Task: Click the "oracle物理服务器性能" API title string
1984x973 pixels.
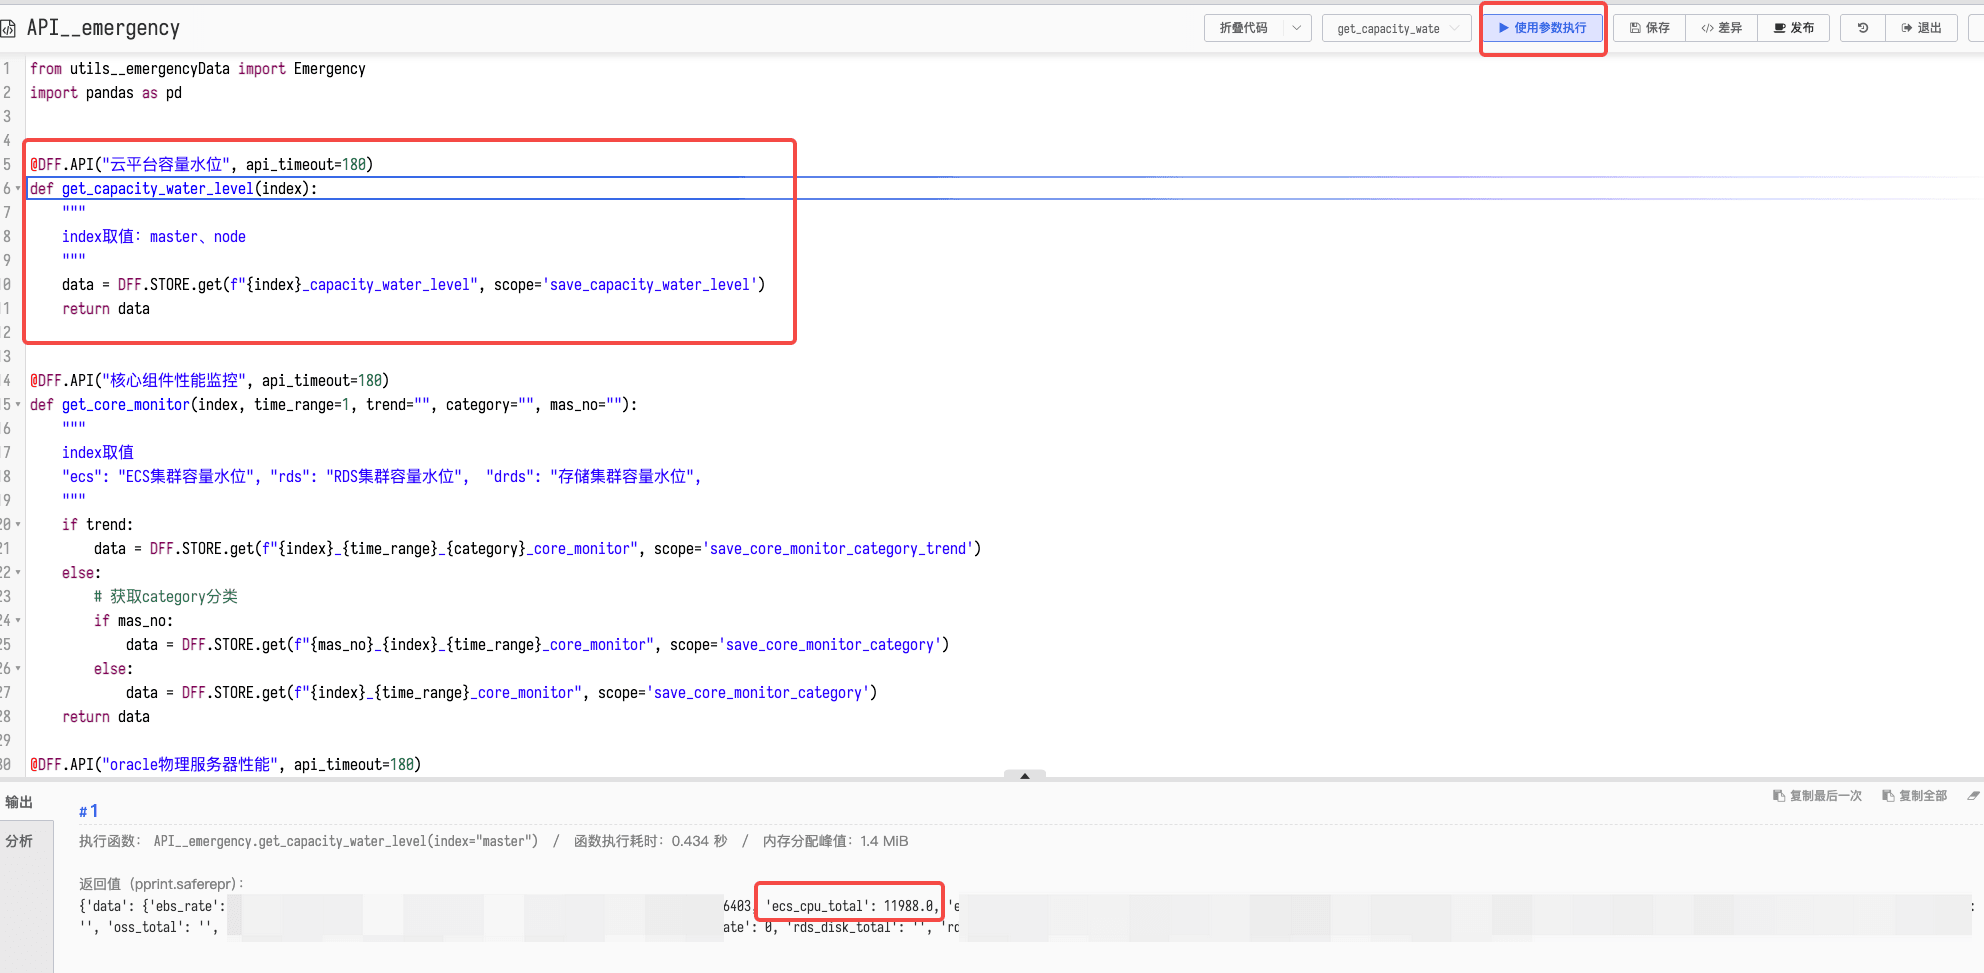Action: [x=190, y=764]
